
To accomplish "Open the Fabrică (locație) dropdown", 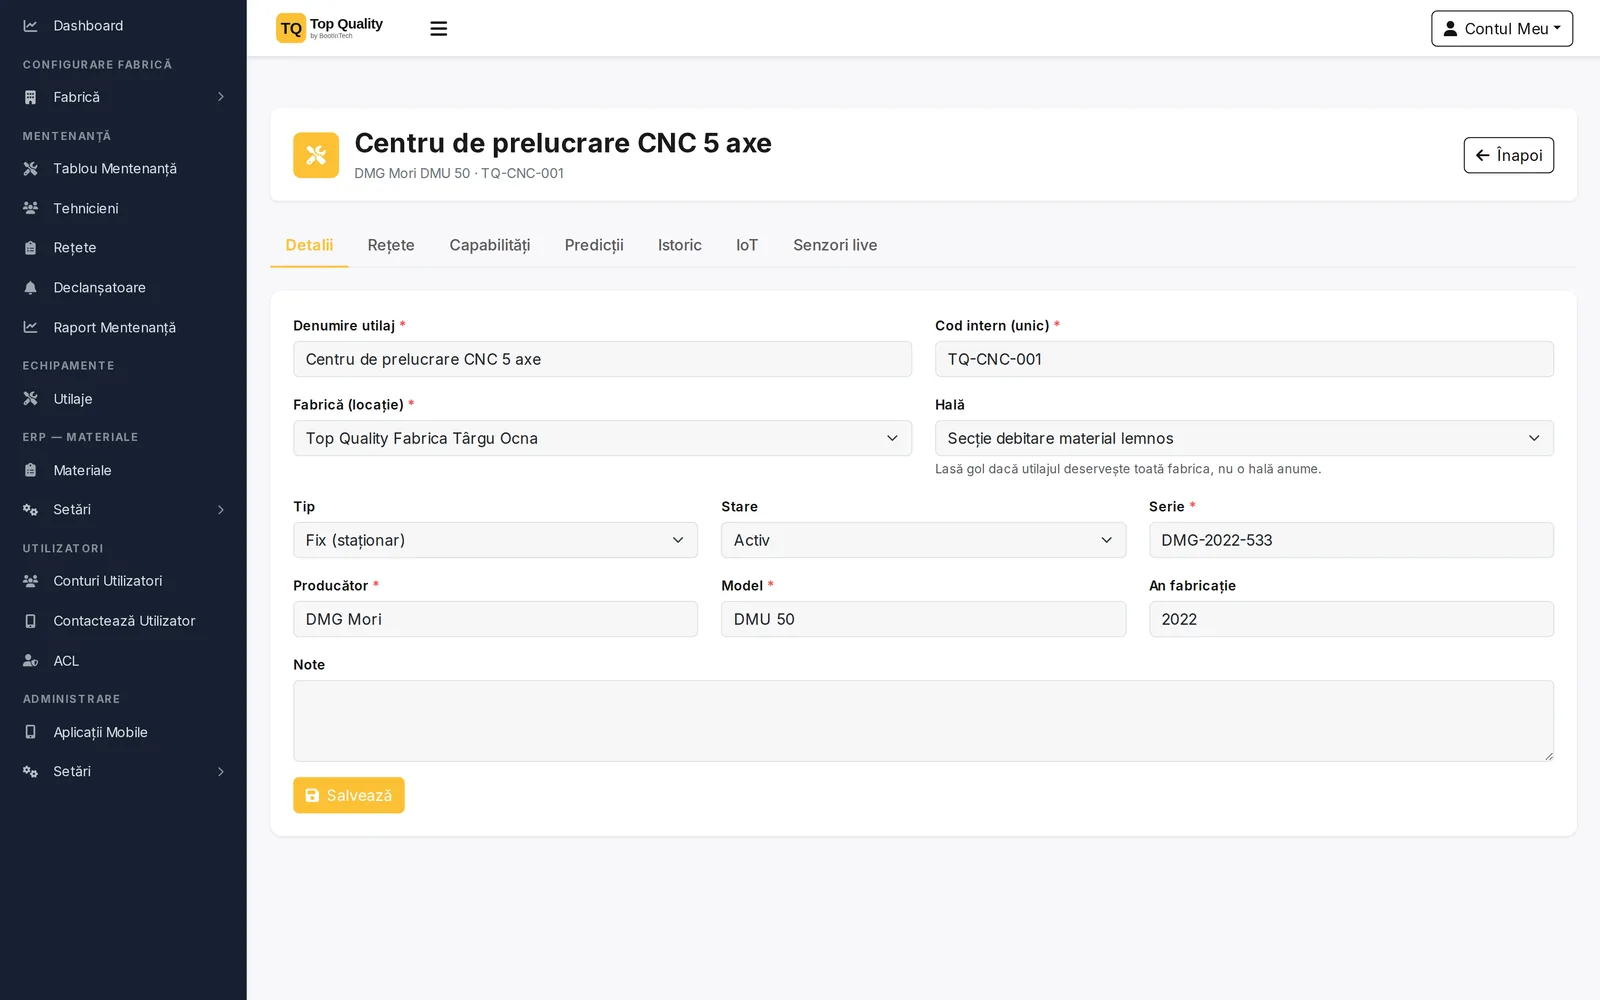I will coord(602,438).
